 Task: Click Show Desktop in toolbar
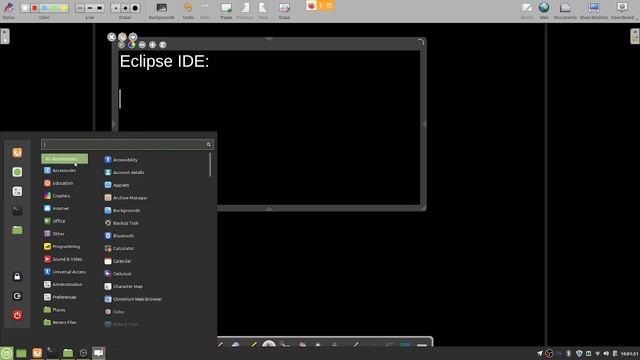point(594,10)
